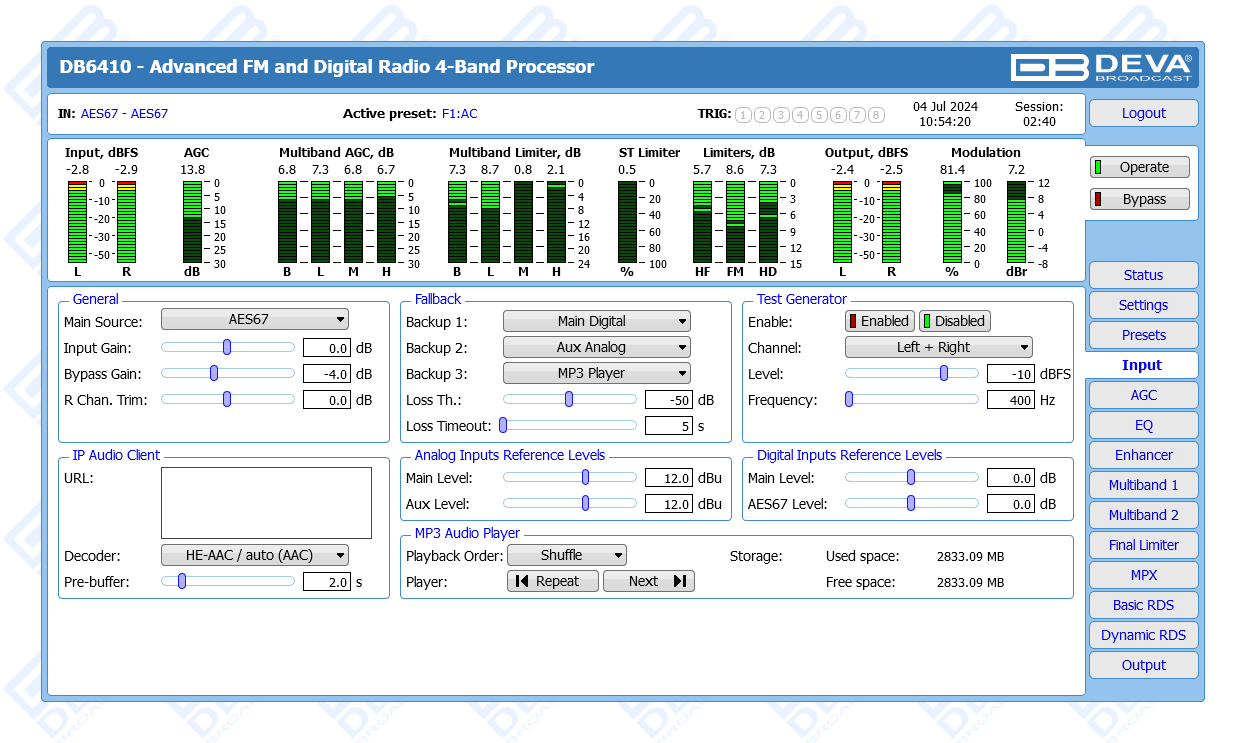1246x743 pixels.
Task: Switch processor to Operate mode
Action: [1139, 168]
